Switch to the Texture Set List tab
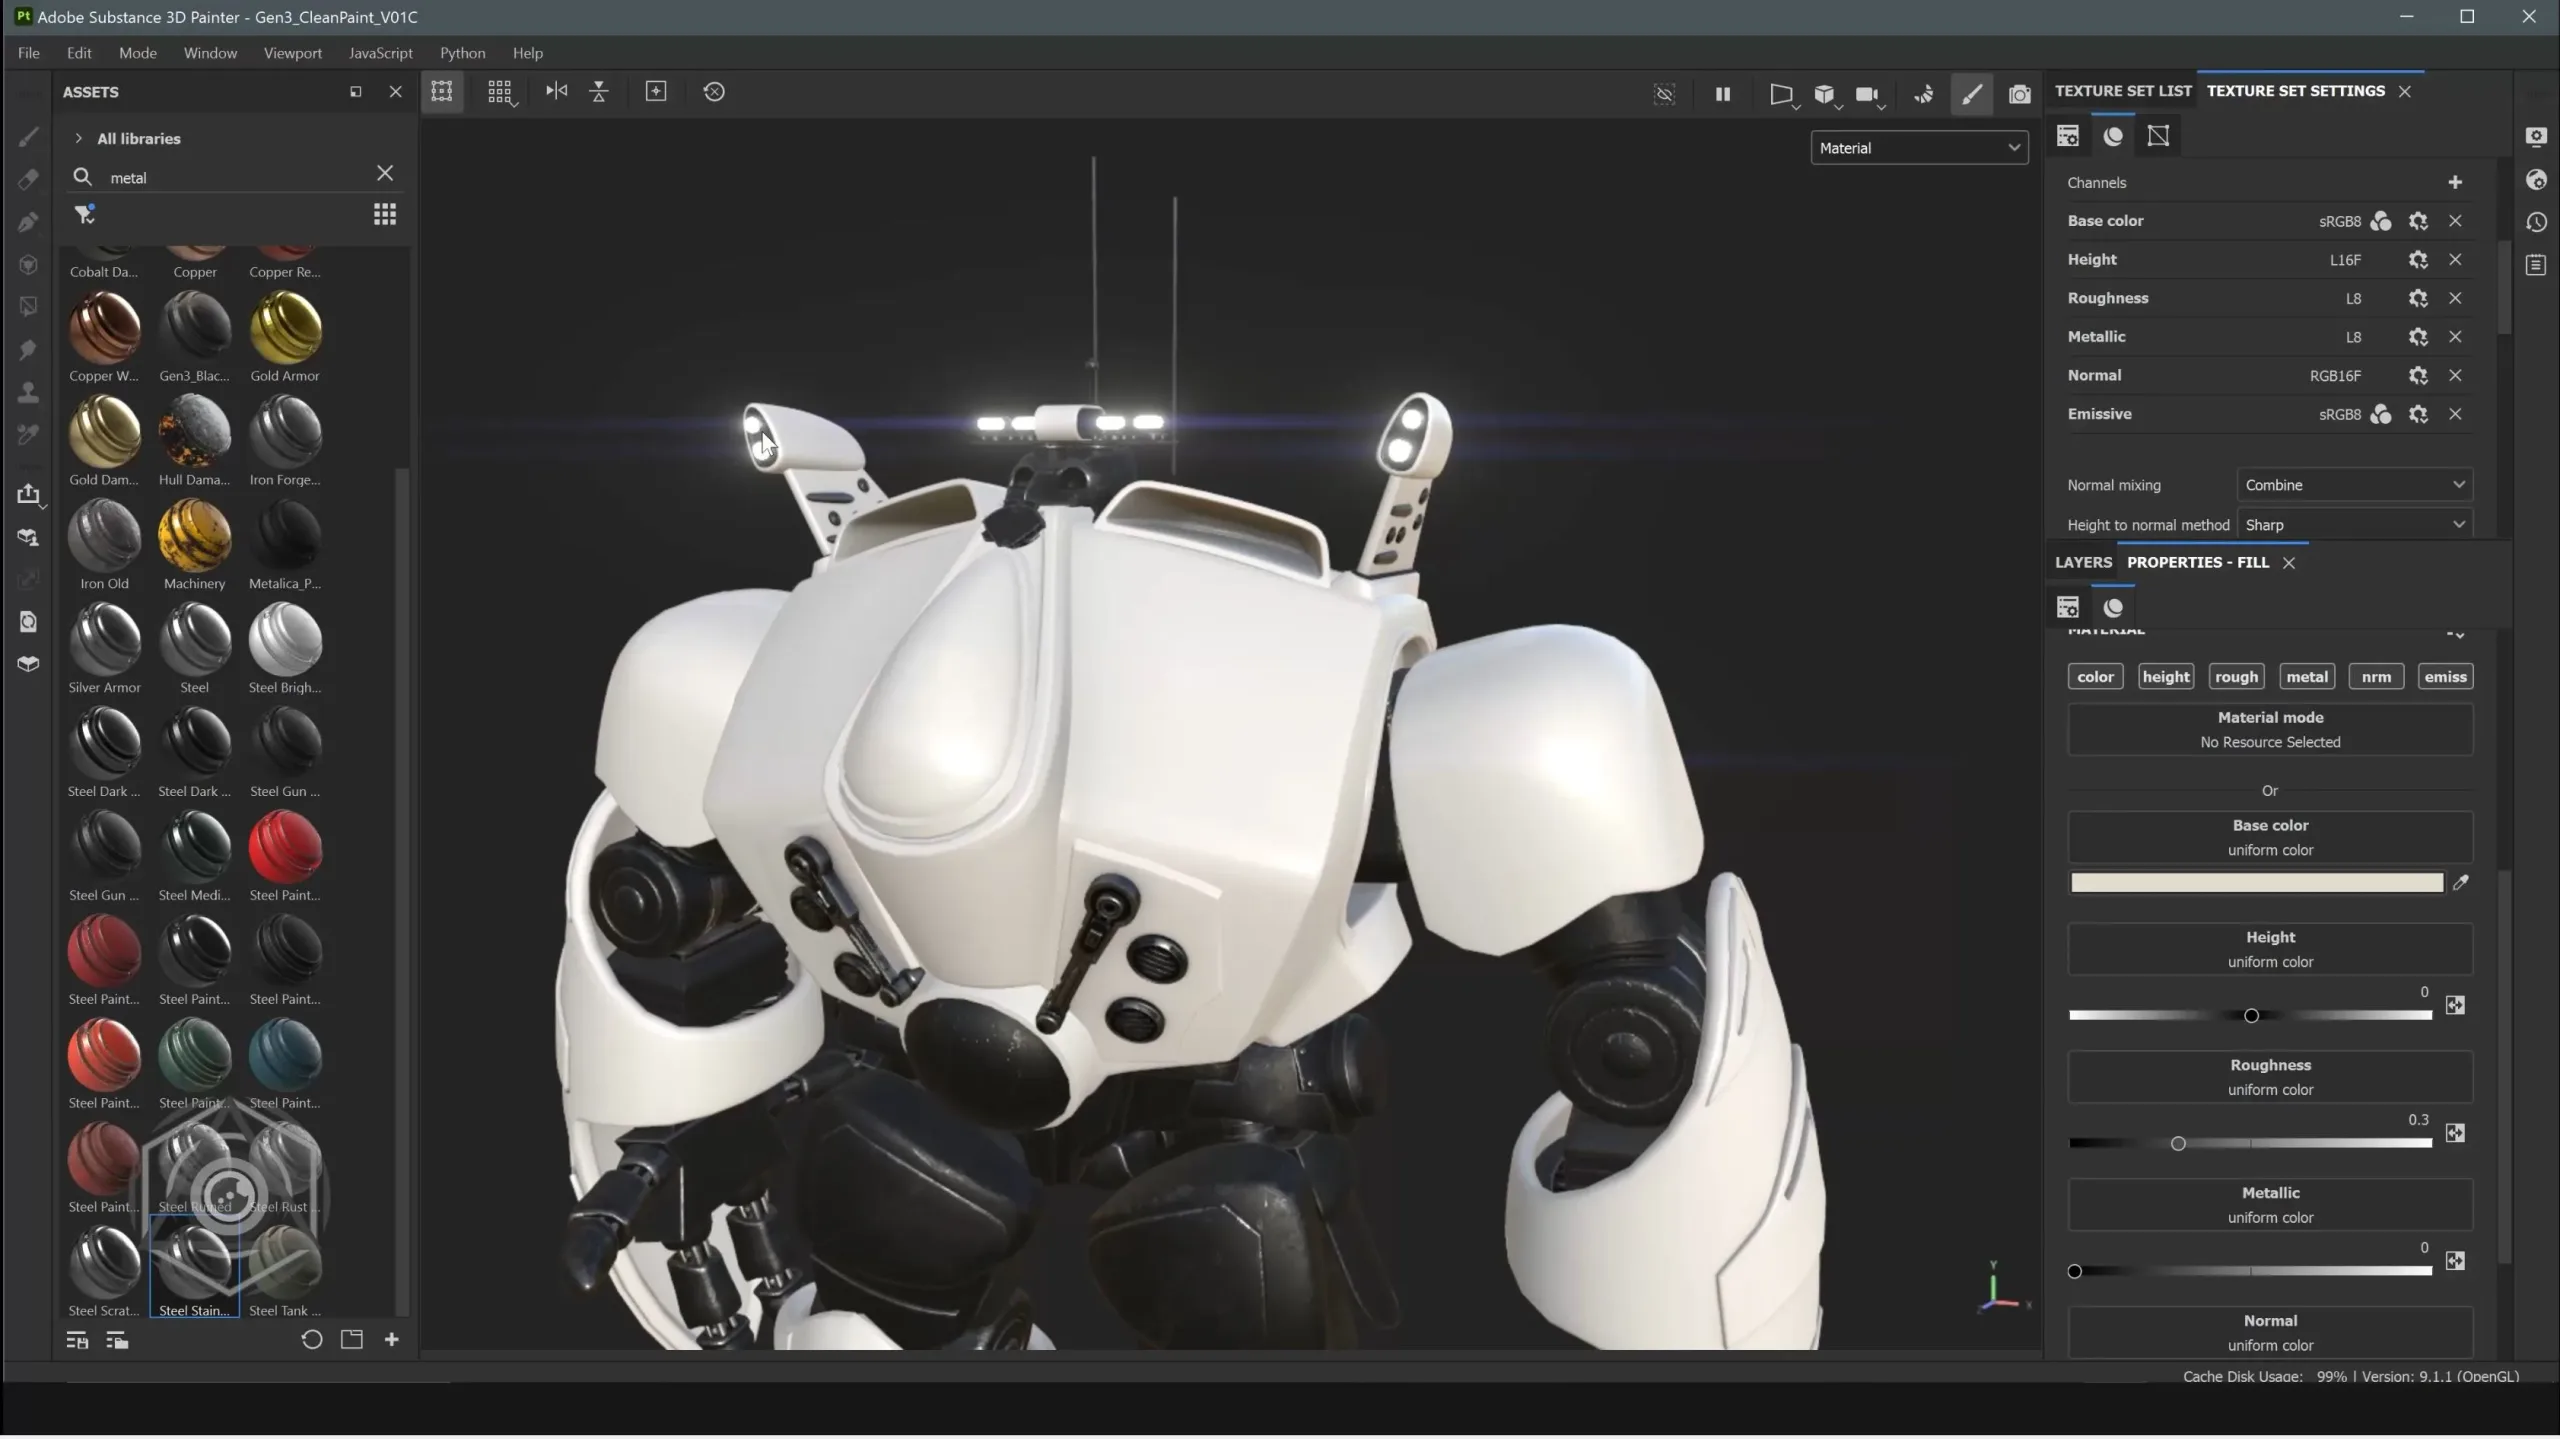The image size is (2560, 1439). tap(2121, 90)
